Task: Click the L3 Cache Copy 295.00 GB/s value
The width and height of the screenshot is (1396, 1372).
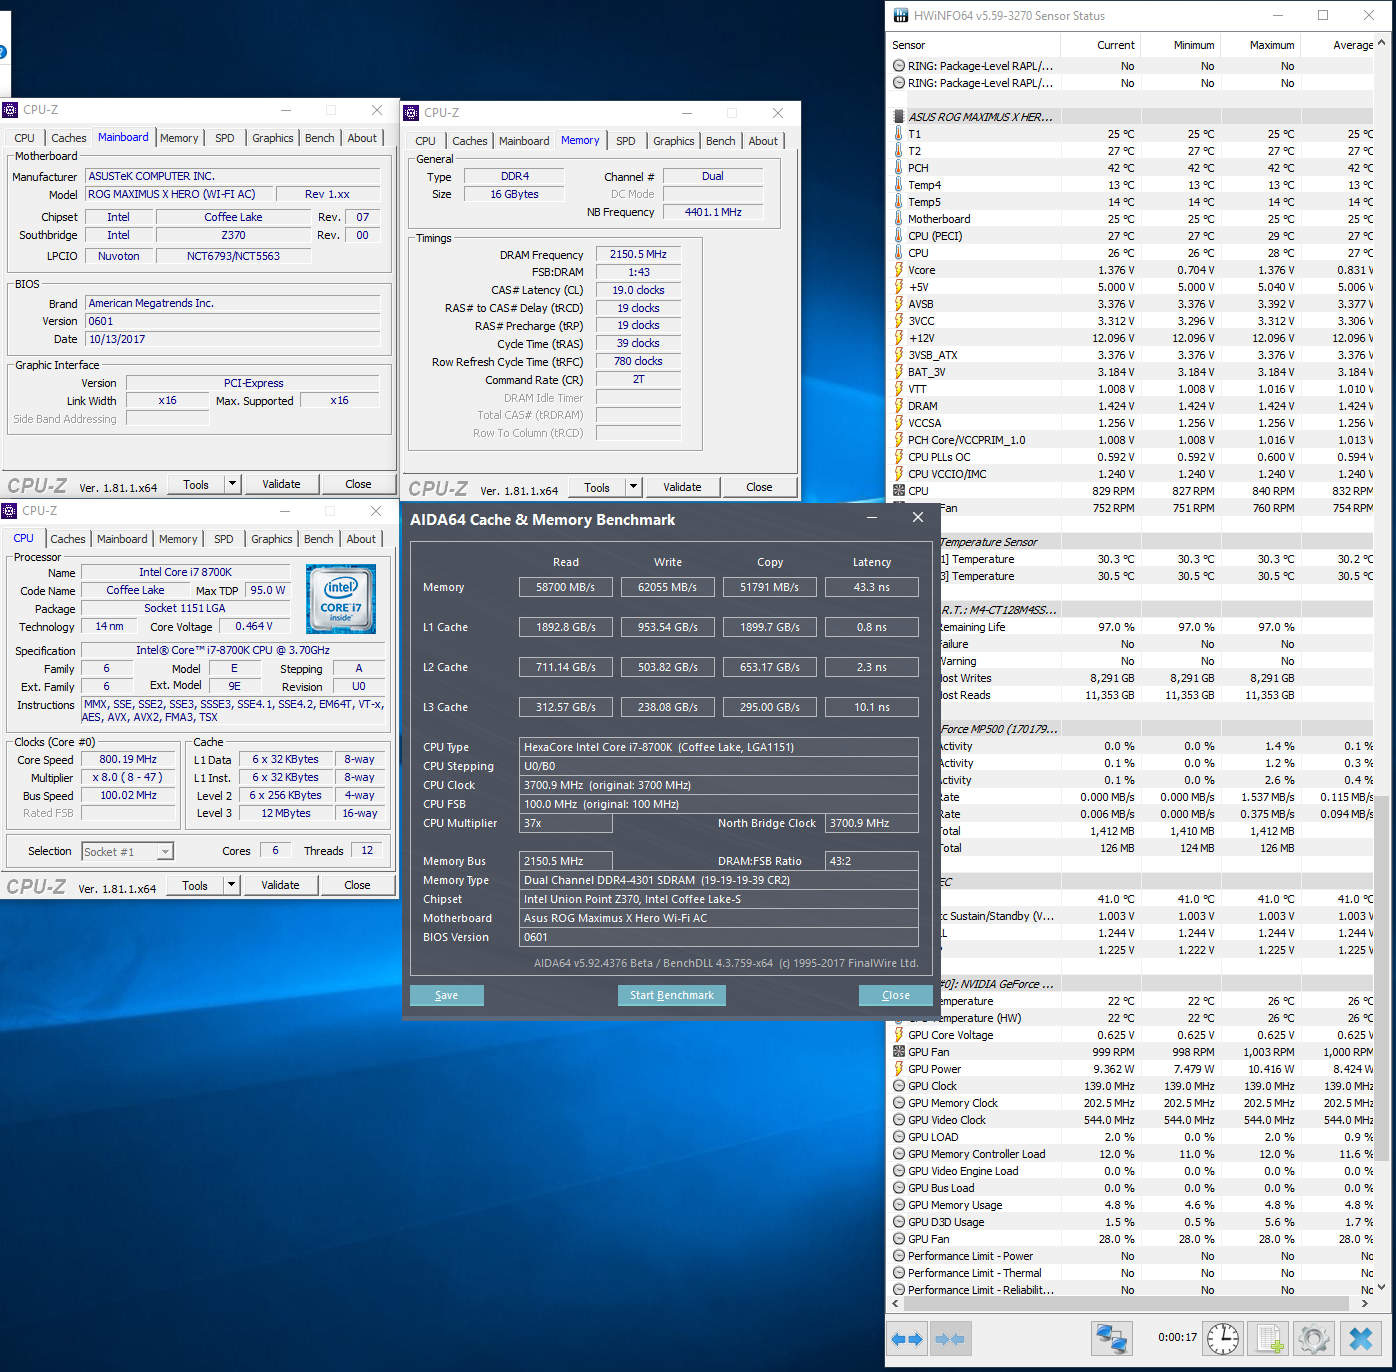Action: pyautogui.click(x=770, y=708)
